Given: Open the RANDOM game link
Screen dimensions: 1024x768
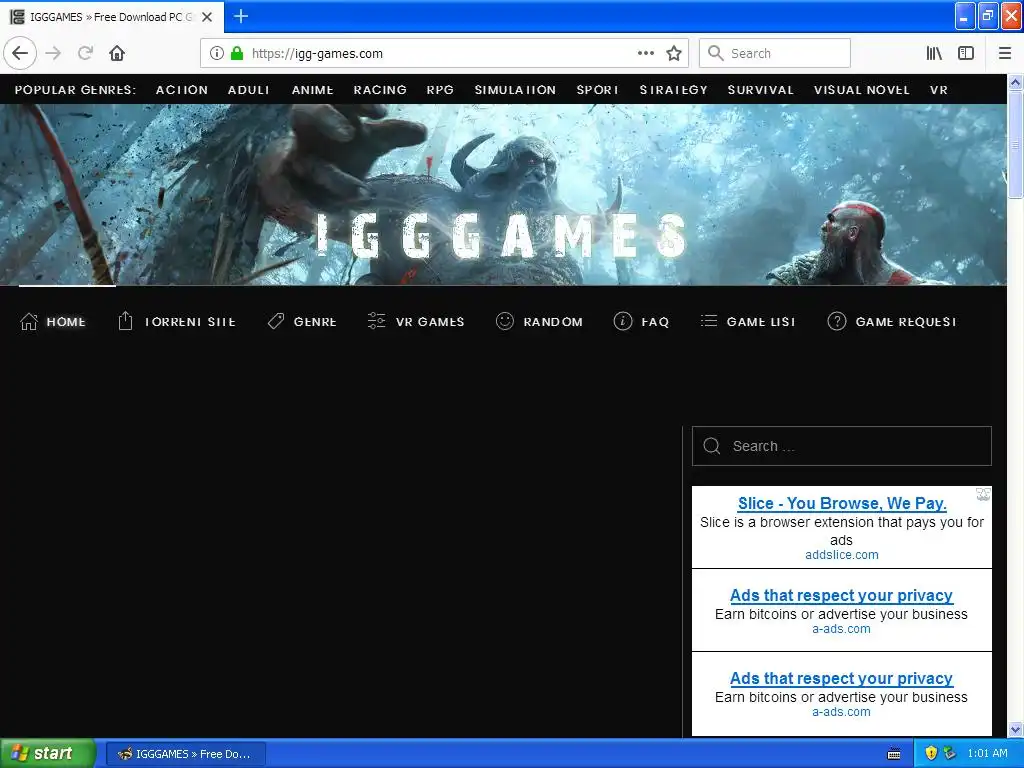Looking at the screenshot, I should click(x=553, y=322).
